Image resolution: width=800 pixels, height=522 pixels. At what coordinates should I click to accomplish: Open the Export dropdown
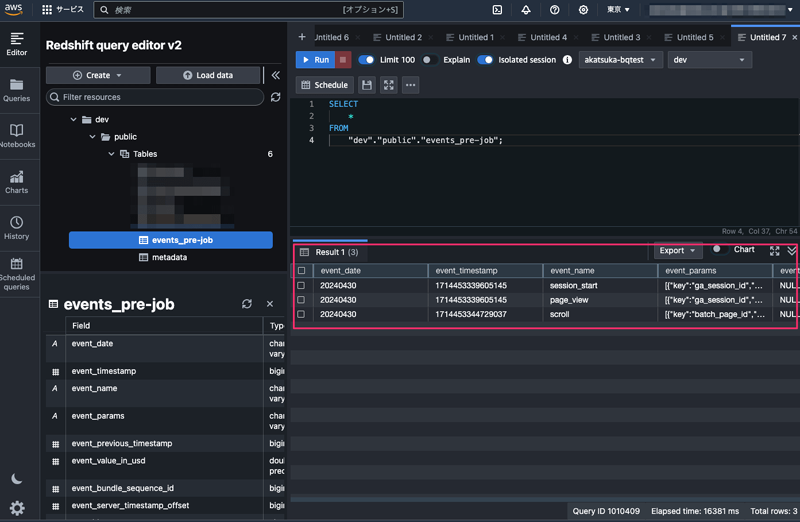point(678,250)
